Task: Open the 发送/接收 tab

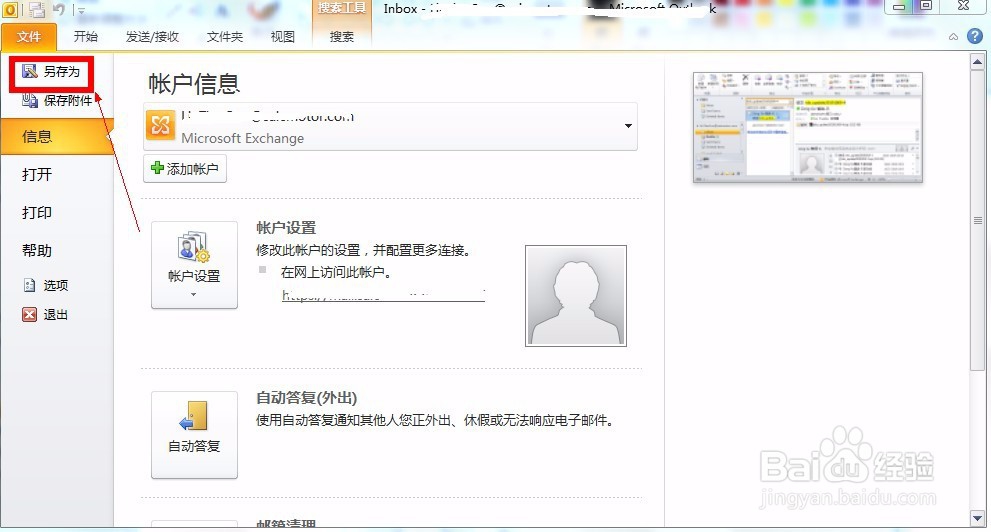Action: coord(152,37)
